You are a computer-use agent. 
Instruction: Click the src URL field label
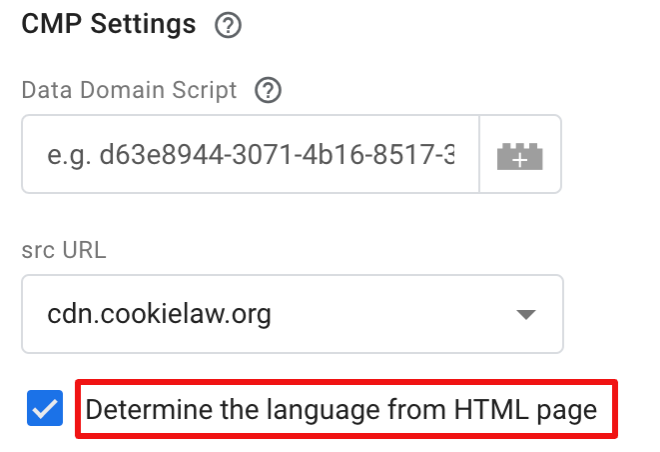[64, 249]
